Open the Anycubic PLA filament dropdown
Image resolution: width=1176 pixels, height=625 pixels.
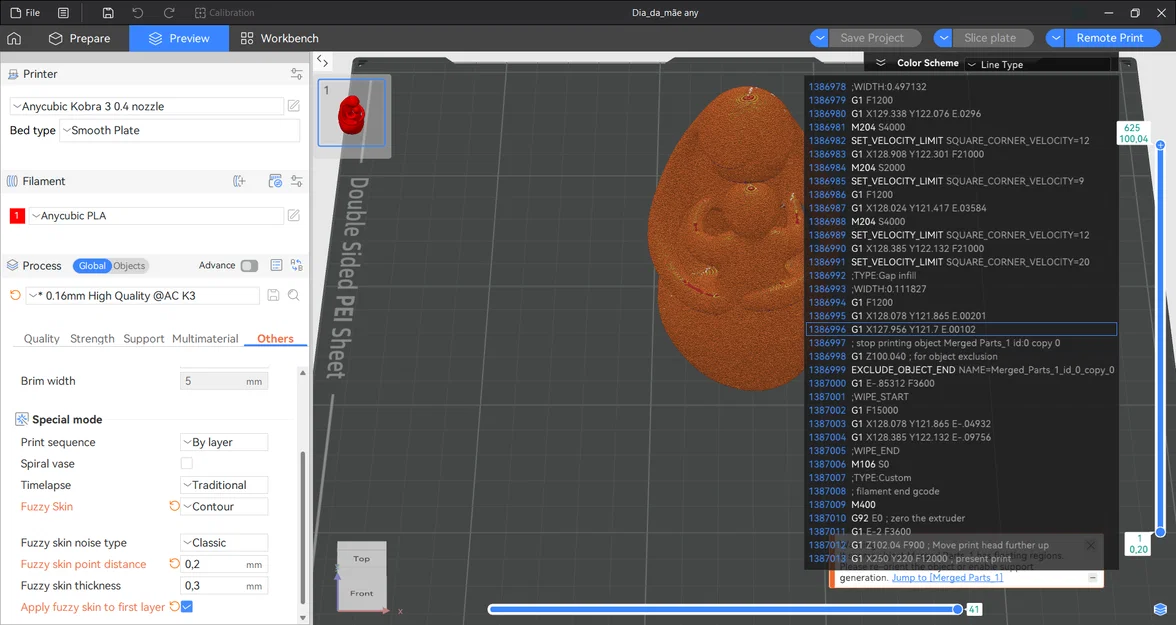click(x=156, y=215)
